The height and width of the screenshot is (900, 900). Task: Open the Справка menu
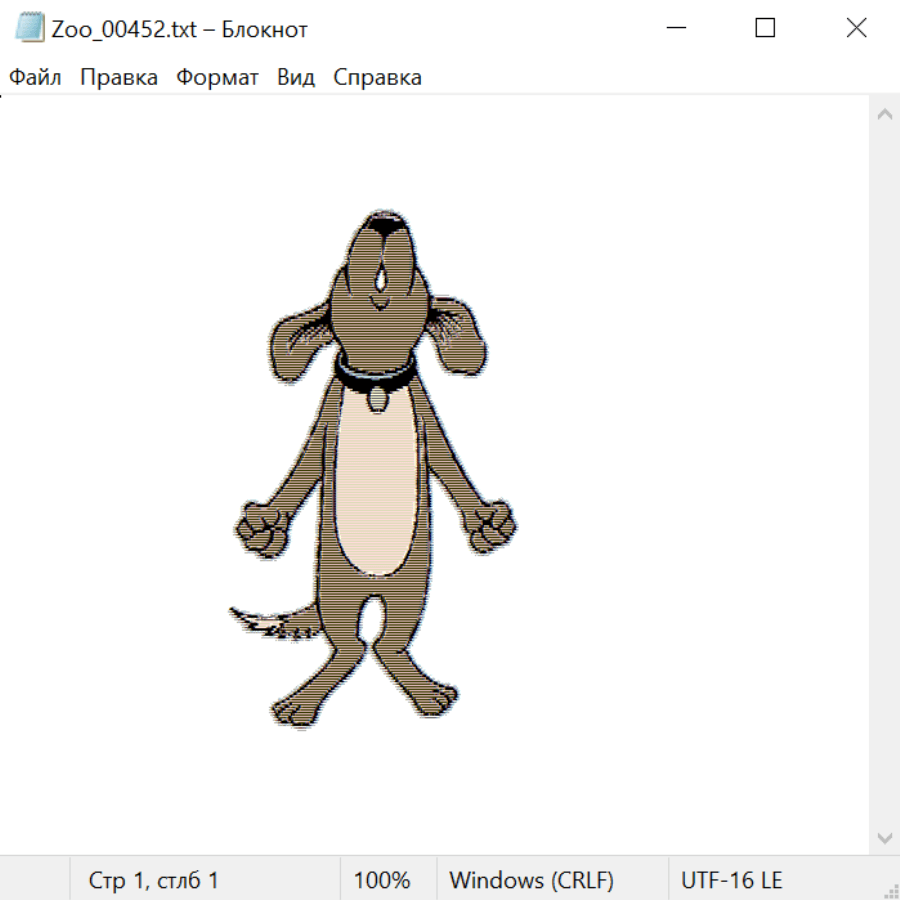tap(377, 78)
